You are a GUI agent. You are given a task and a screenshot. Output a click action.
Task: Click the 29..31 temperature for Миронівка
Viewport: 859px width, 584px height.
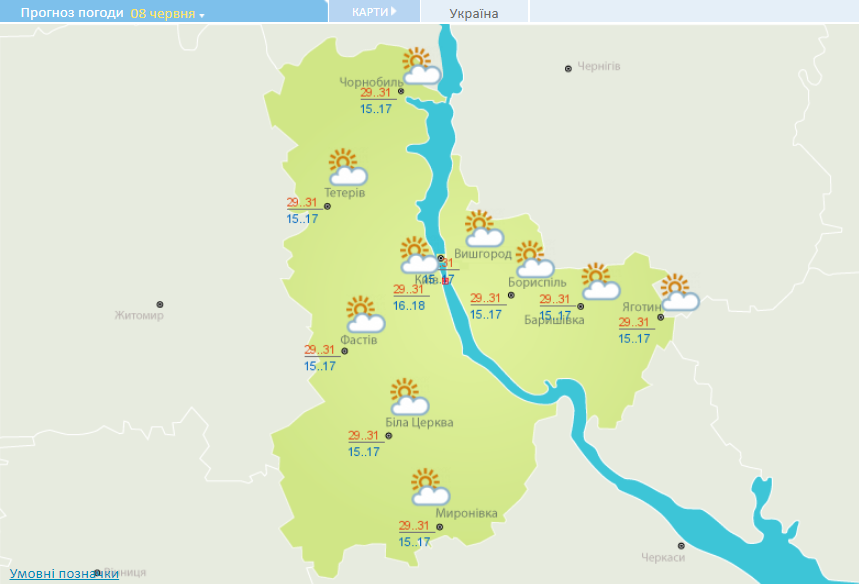[x=414, y=526]
